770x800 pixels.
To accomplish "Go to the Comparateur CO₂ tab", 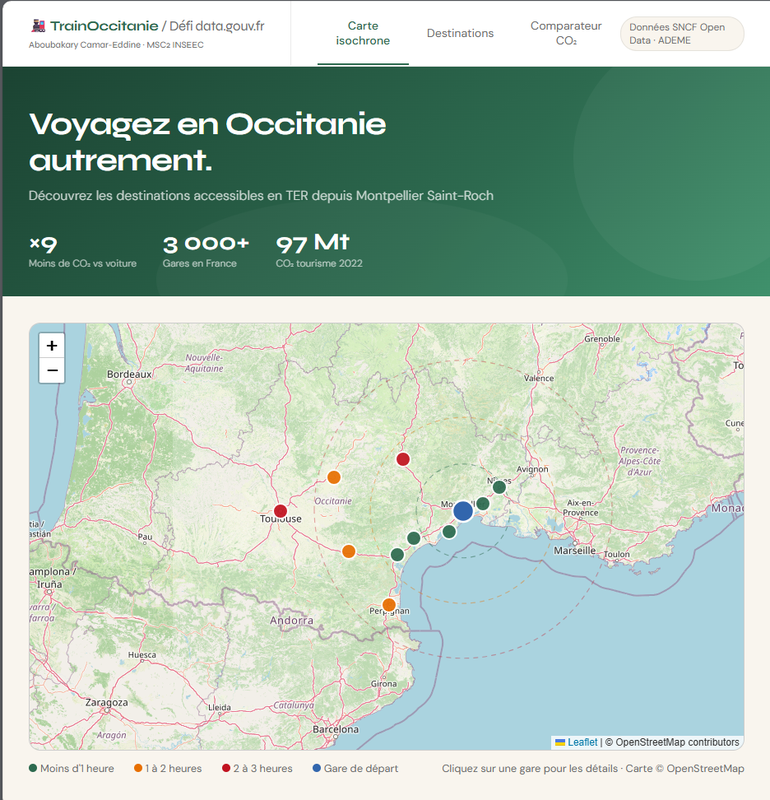I will 566,34.
